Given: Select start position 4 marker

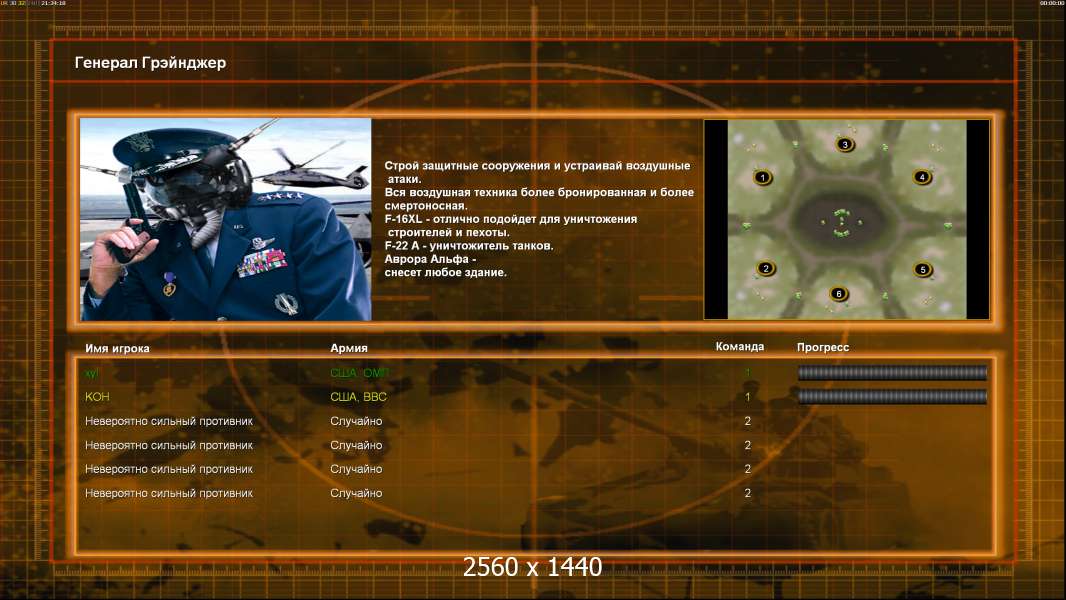Looking at the screenshot, I should coord(922,177).
